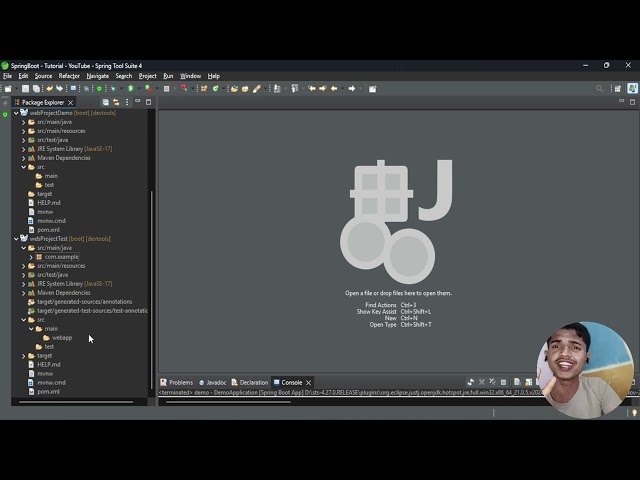Collapse the webProjectTest project node

(x=16, y=239)
